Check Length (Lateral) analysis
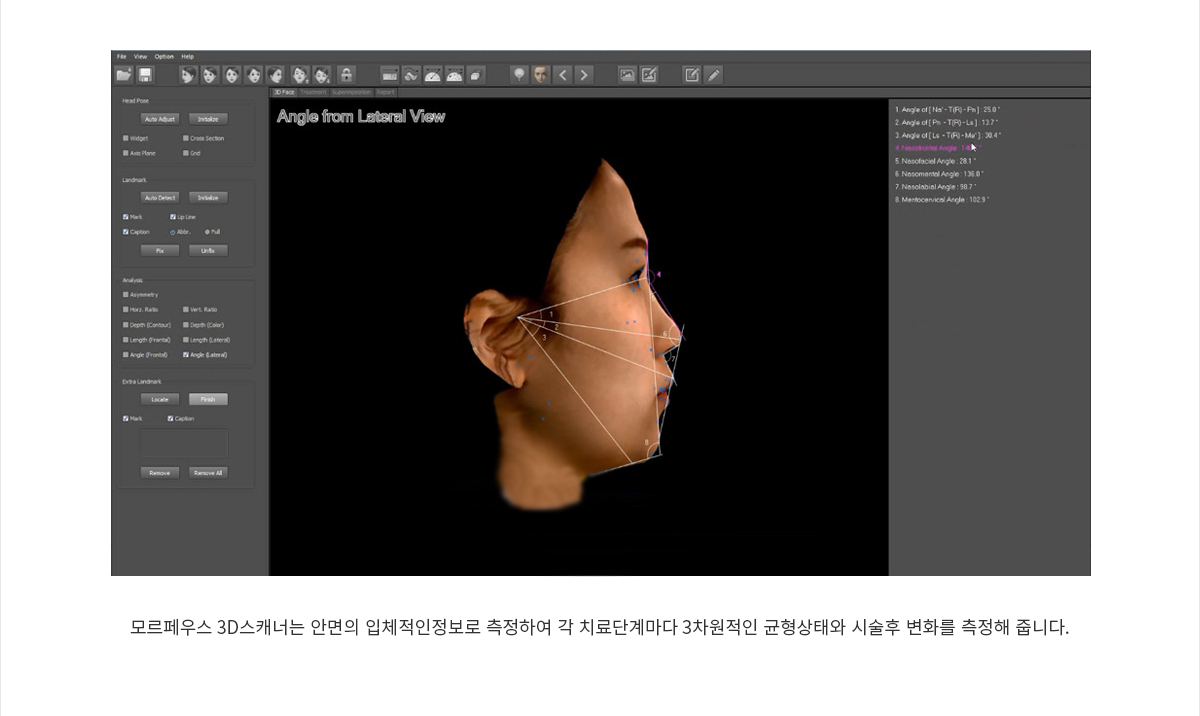The image size is (1200, 716). [x=186, y=339]
